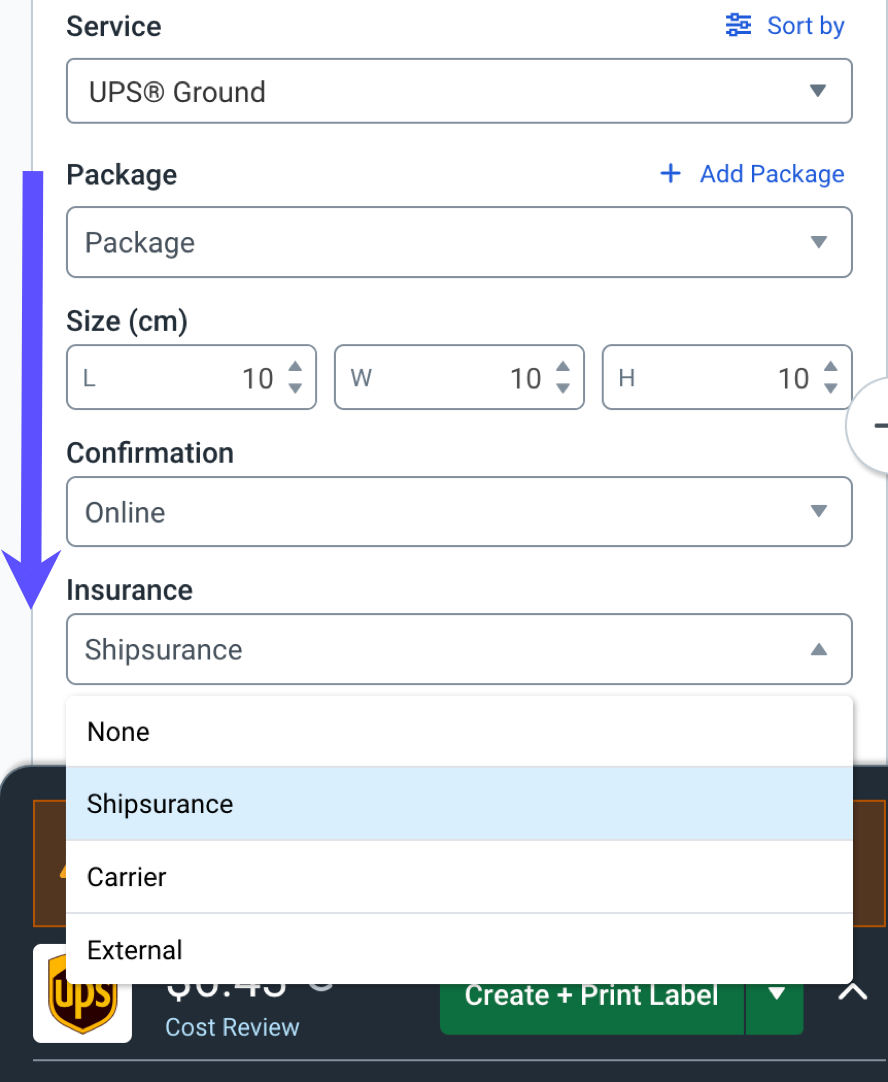The height and width of the screenshot is (1082, 888).
Task: Click the Create + Print Label button
Action: pyautogui.click(x=590, y=995)
